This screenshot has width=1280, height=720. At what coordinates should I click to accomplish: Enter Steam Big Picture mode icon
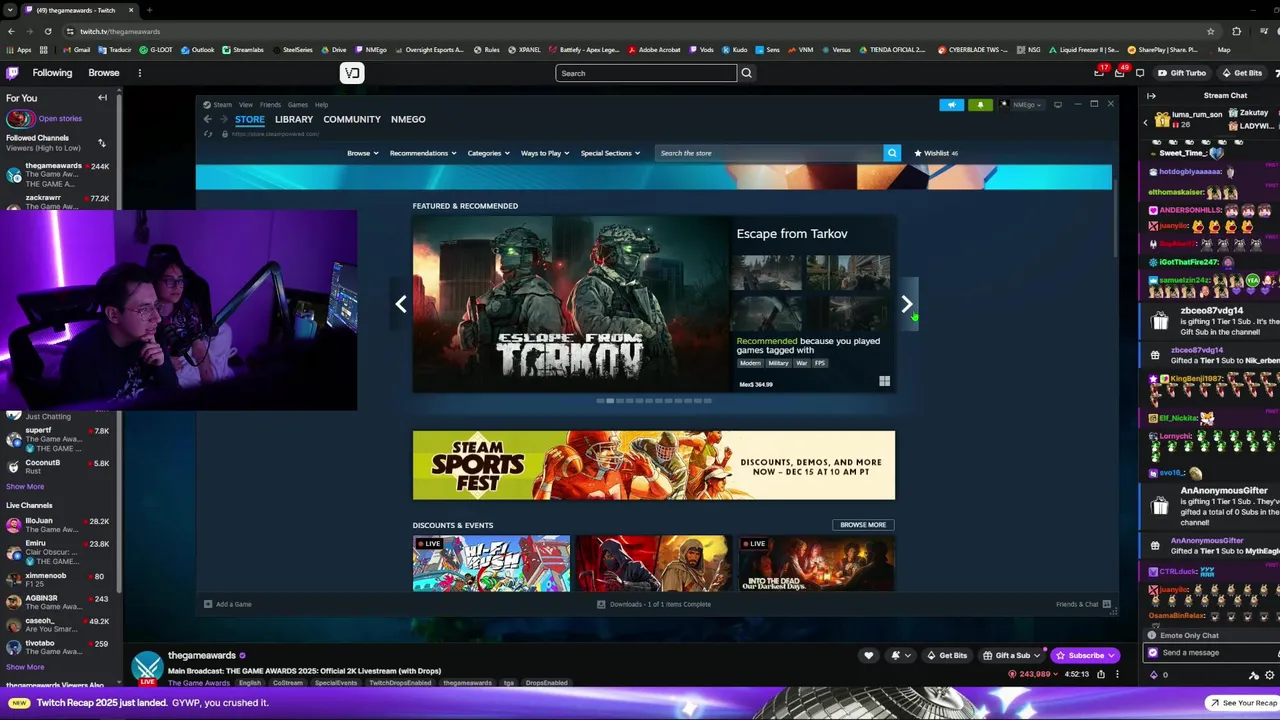(x=1057, y=104)
